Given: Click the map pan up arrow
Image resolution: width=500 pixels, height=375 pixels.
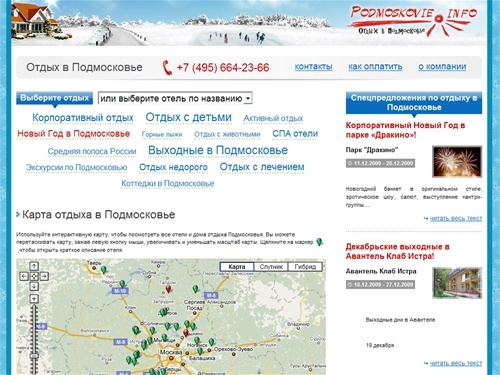Looking at the screenshot, I should (x=34, y=266).
